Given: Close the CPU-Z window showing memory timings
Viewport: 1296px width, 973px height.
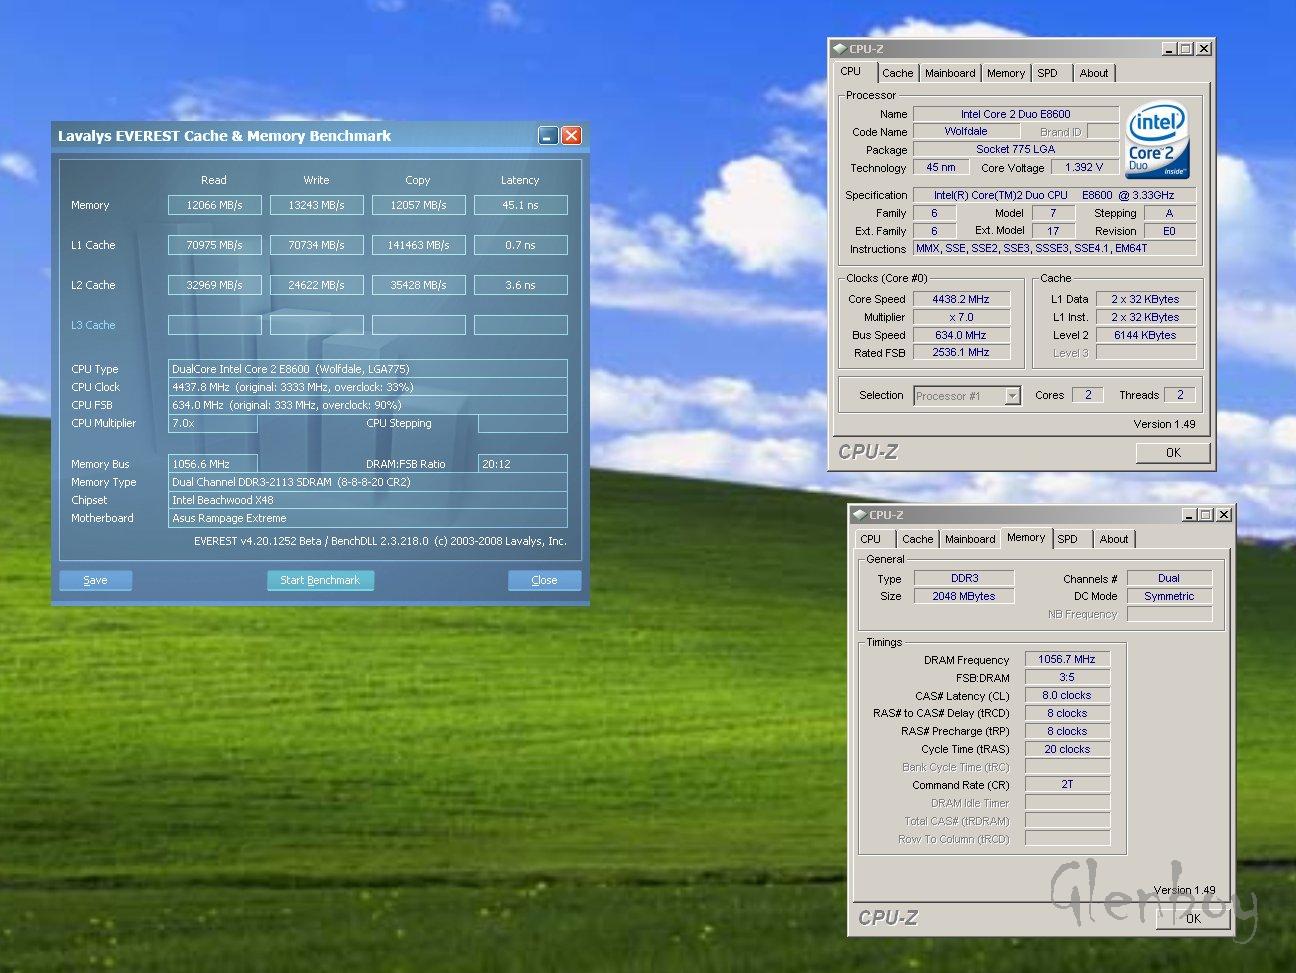Looking at the screenshot, I should point(1224,515).
